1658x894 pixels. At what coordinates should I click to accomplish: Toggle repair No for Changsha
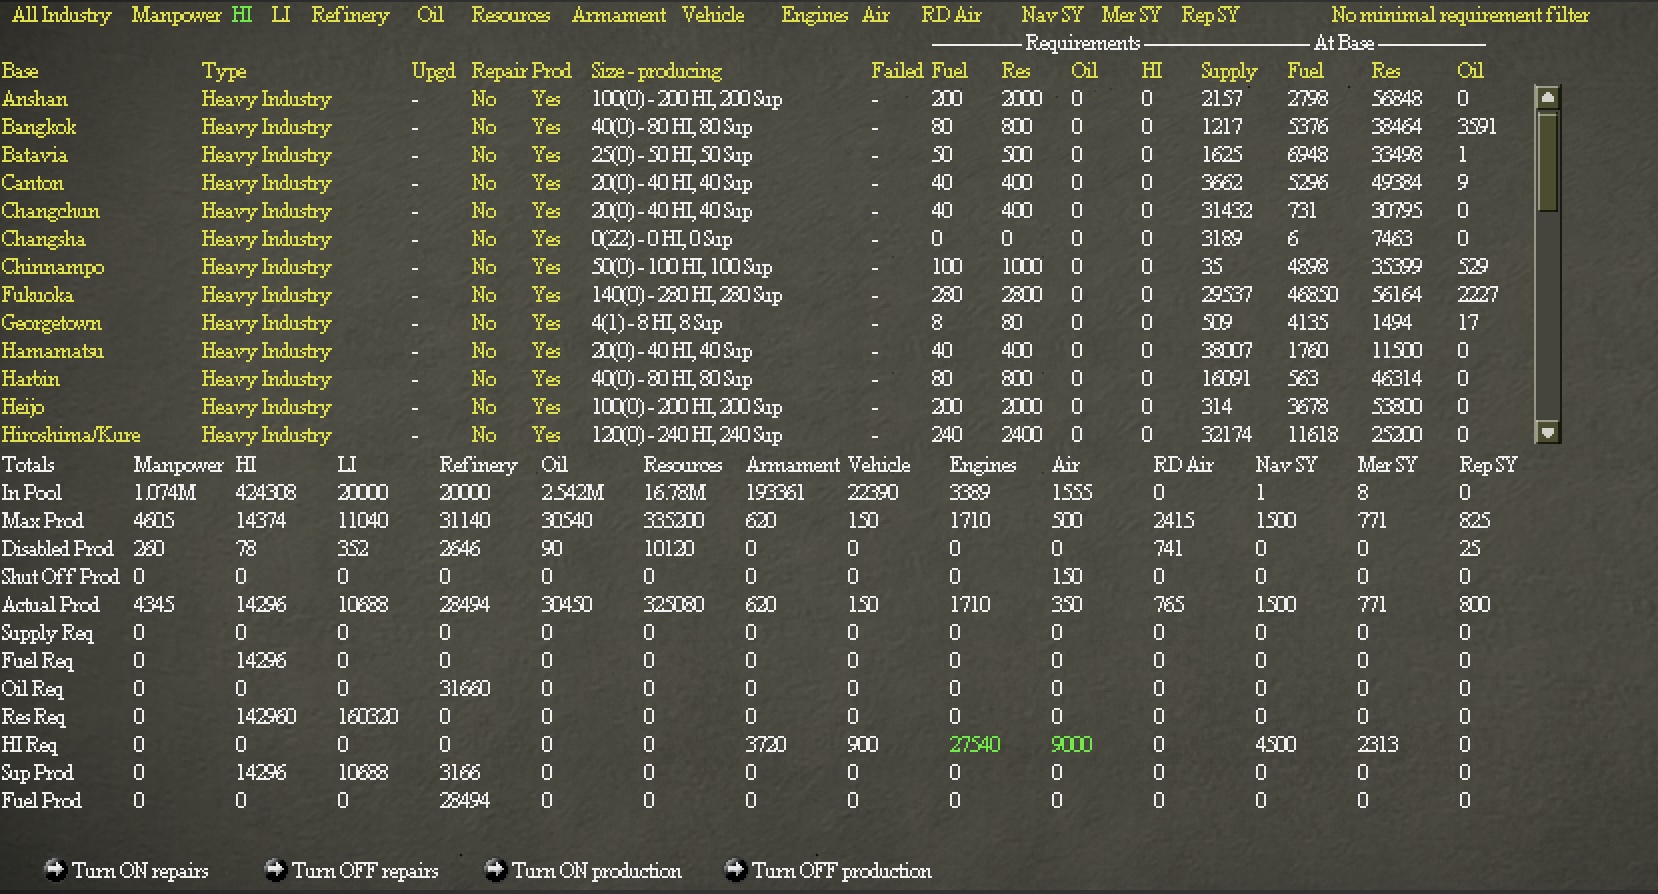484,239
